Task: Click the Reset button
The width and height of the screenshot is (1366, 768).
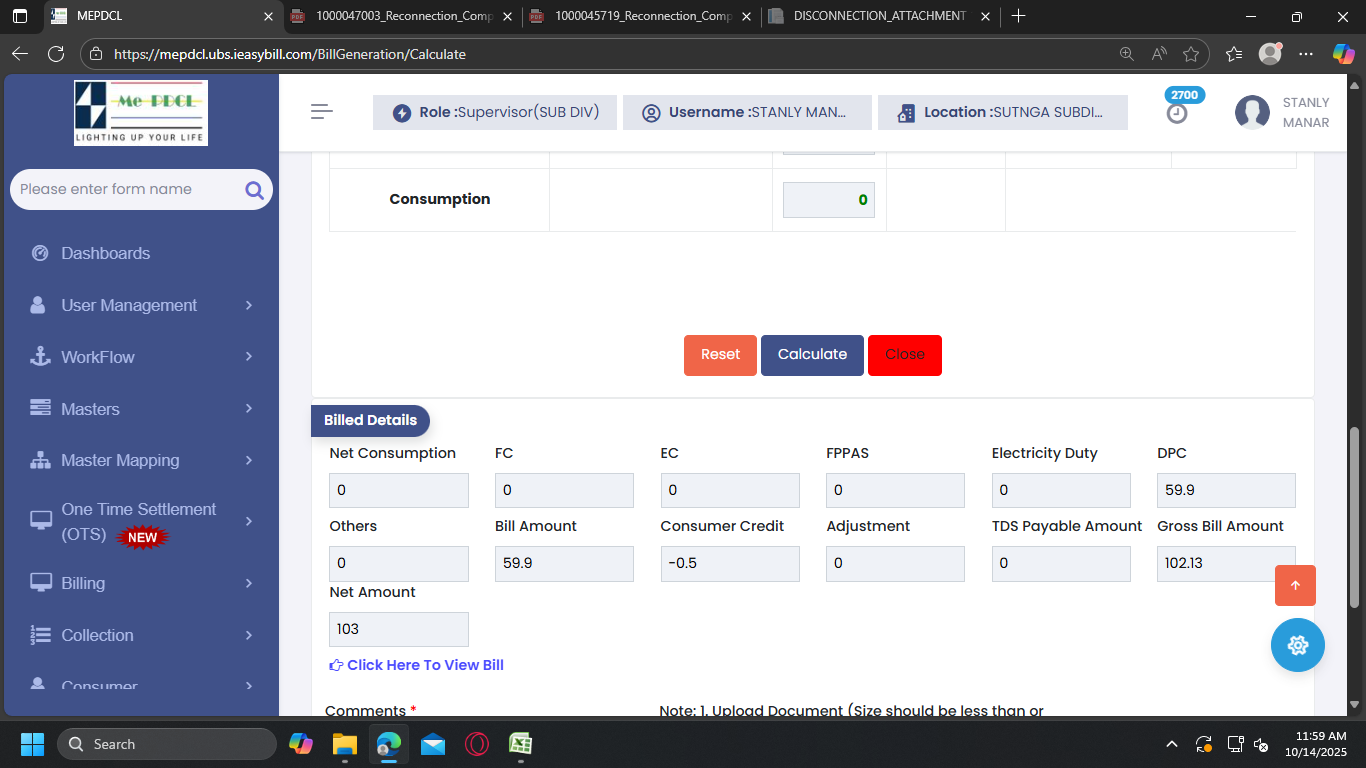Action: coord(720,355)
